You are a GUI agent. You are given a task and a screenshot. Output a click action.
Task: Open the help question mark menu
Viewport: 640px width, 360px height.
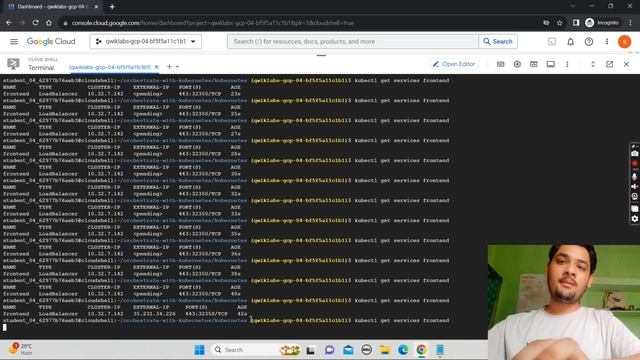click(x=589, y=42)
